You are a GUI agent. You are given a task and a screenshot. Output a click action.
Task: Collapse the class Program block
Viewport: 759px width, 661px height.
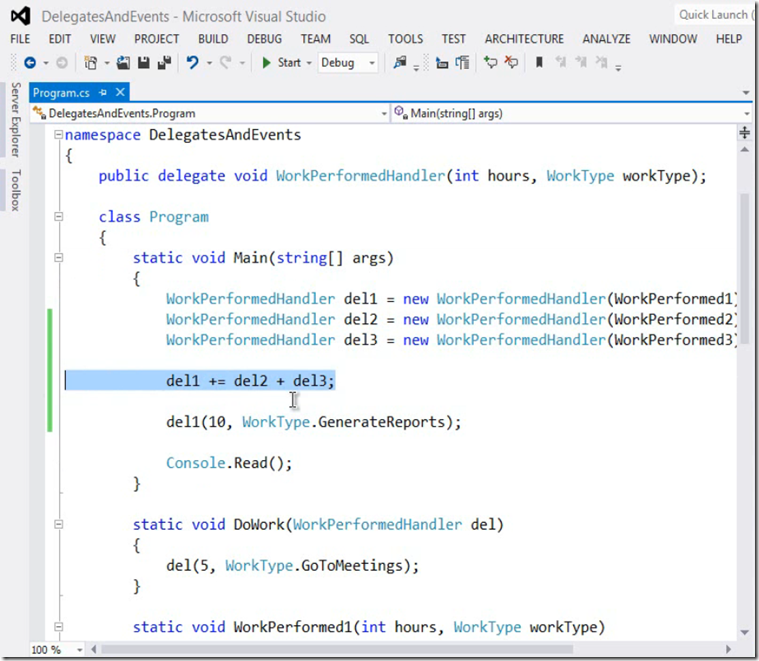pos(59,217)
